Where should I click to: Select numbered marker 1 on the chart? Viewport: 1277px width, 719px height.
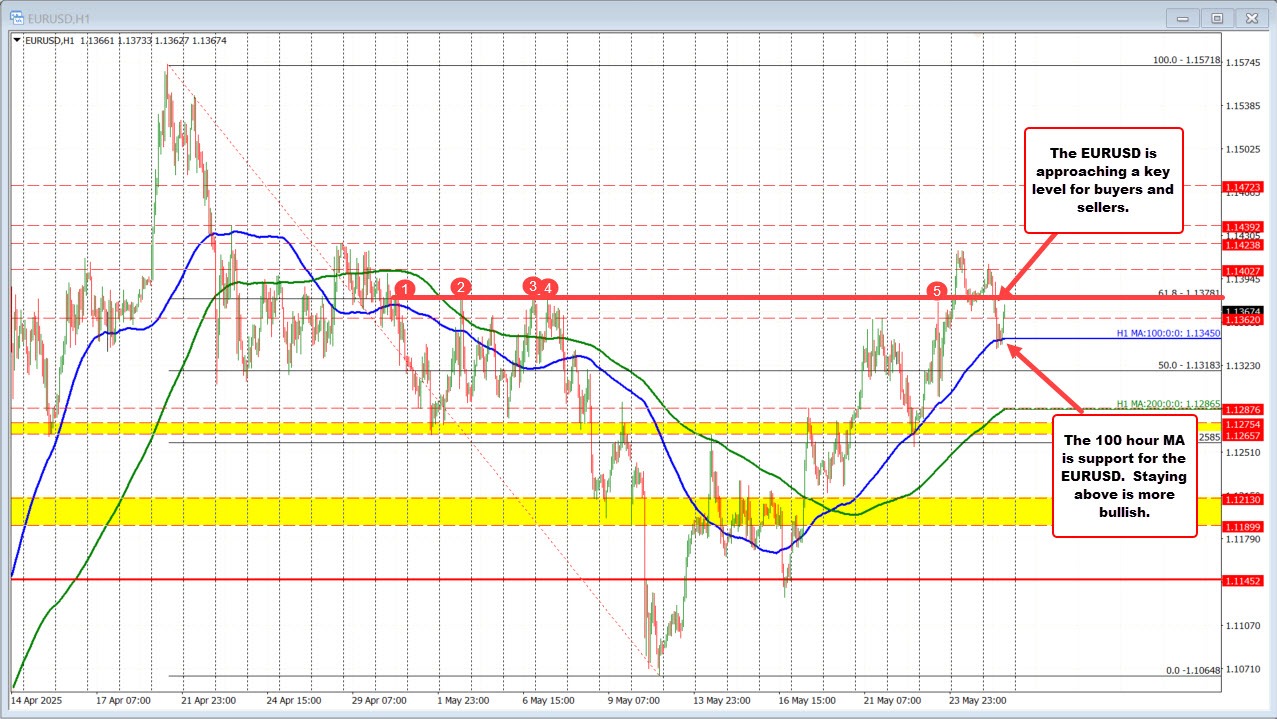tap(405, 288)
